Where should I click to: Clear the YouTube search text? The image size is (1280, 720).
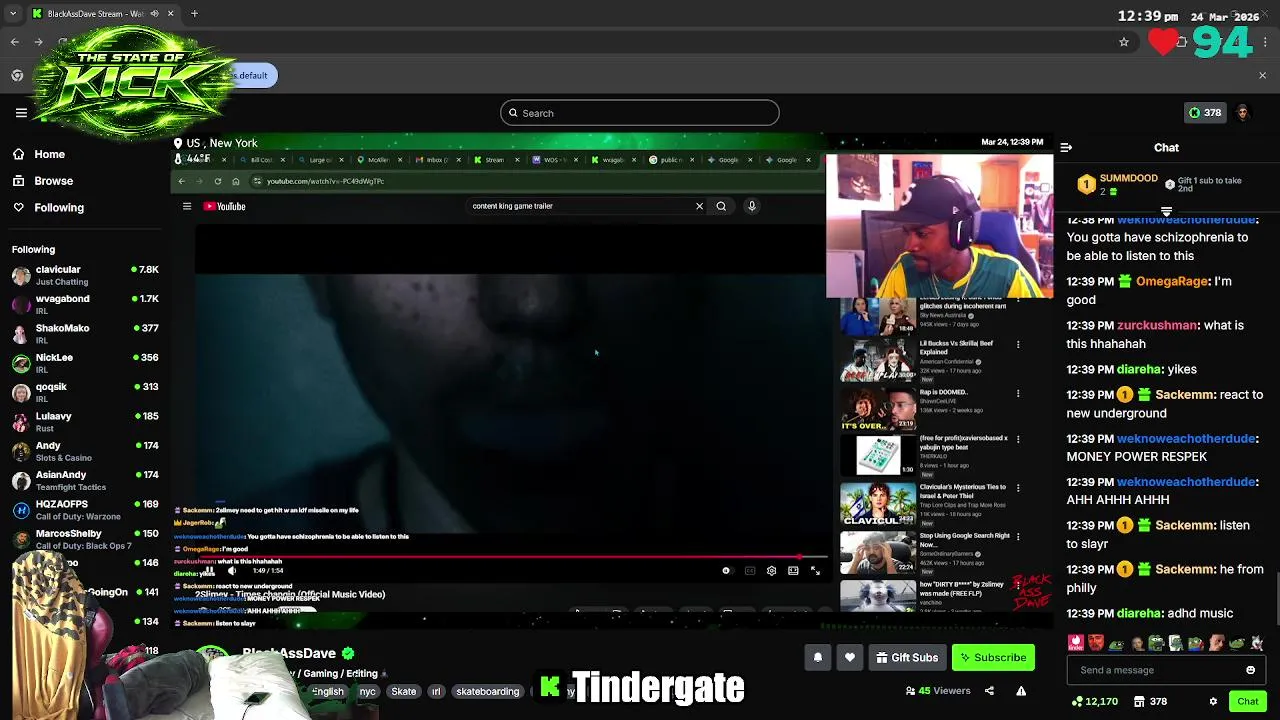pyautogui.click(x=699, y=206)
